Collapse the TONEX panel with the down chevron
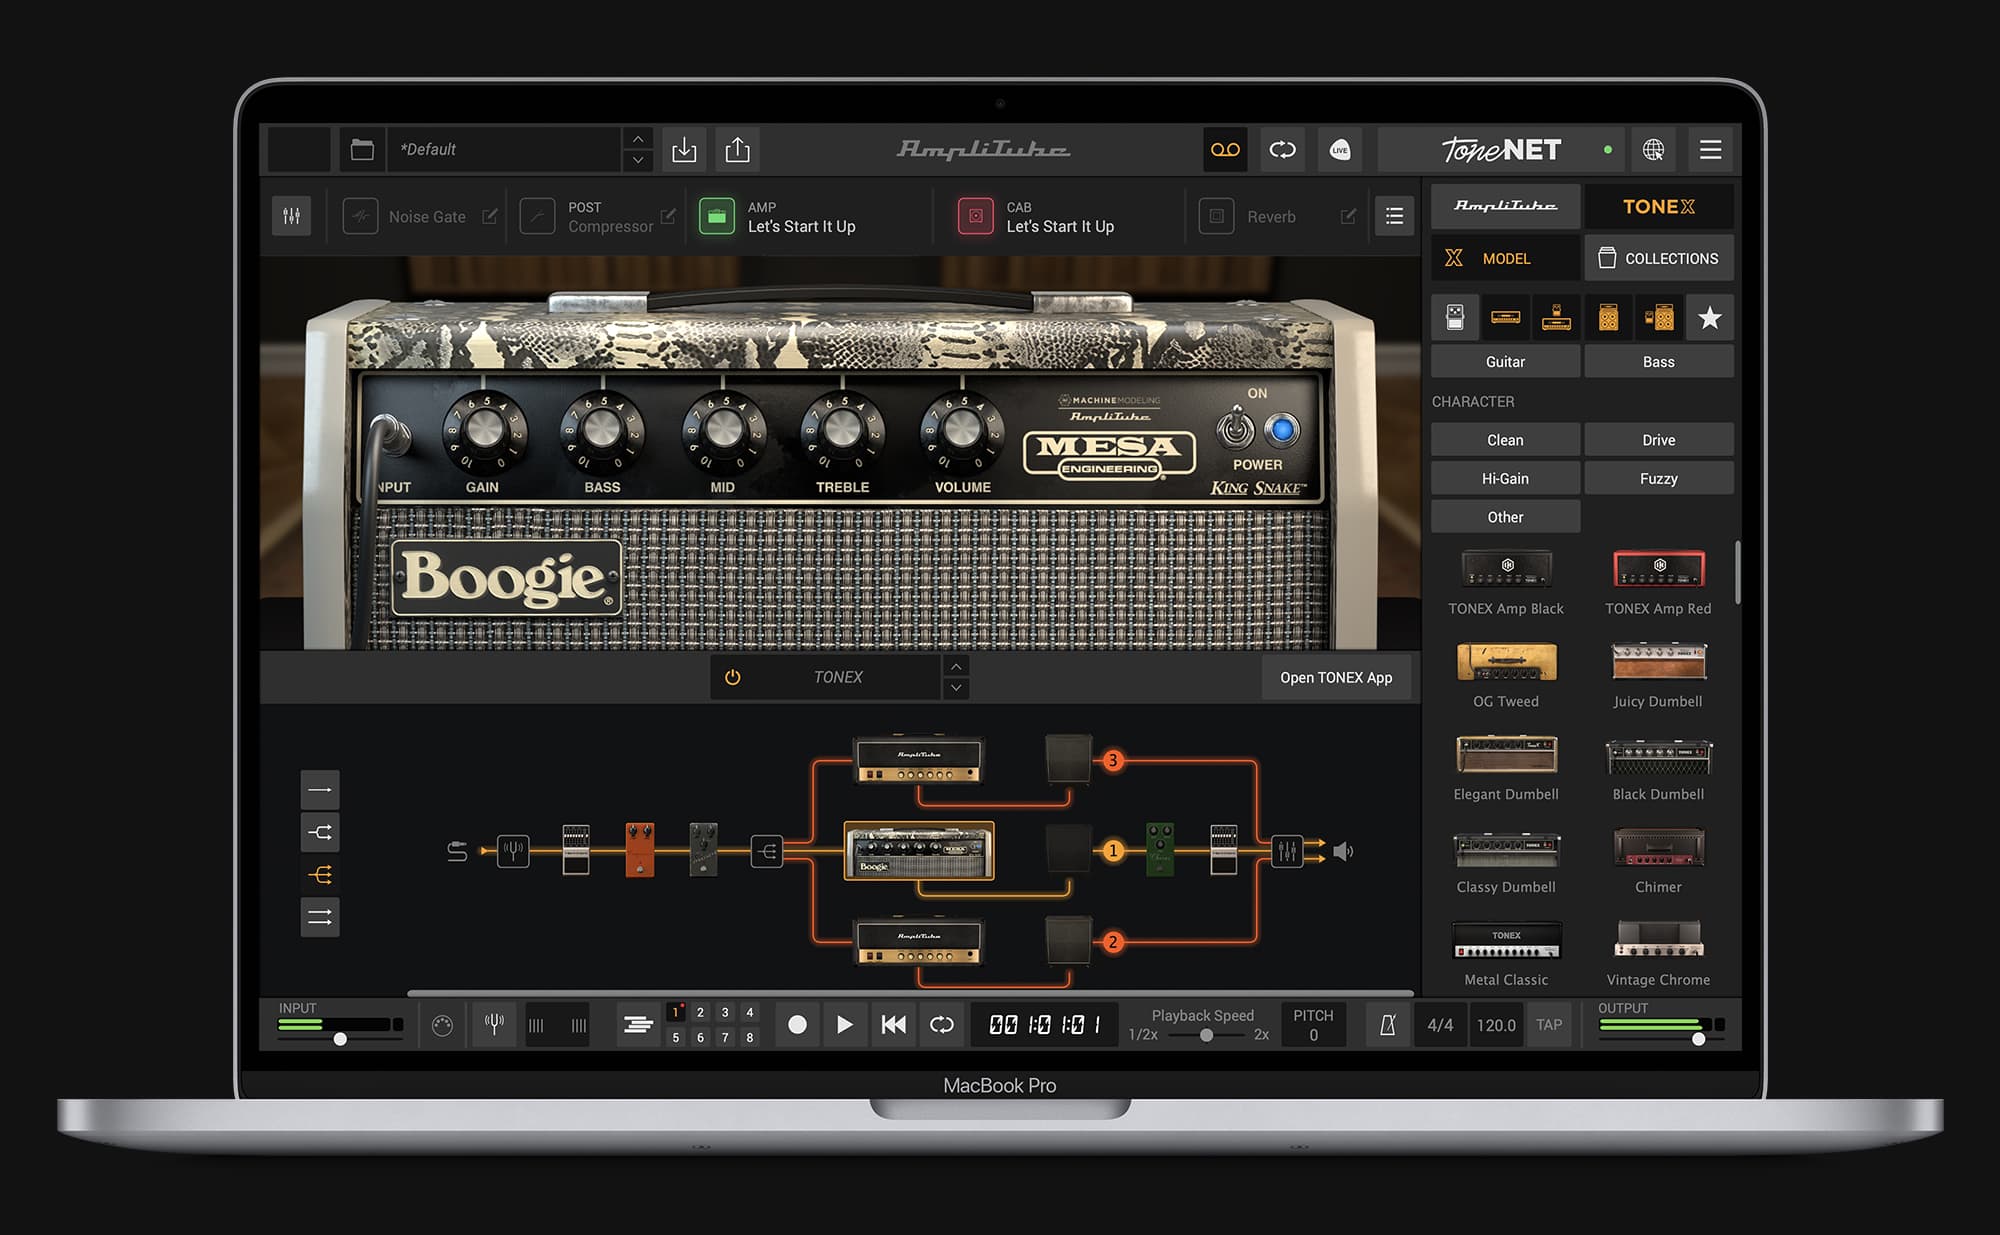Viewport: 2000px width, 1235px height. pyautogui.click(x=956, y=688)
